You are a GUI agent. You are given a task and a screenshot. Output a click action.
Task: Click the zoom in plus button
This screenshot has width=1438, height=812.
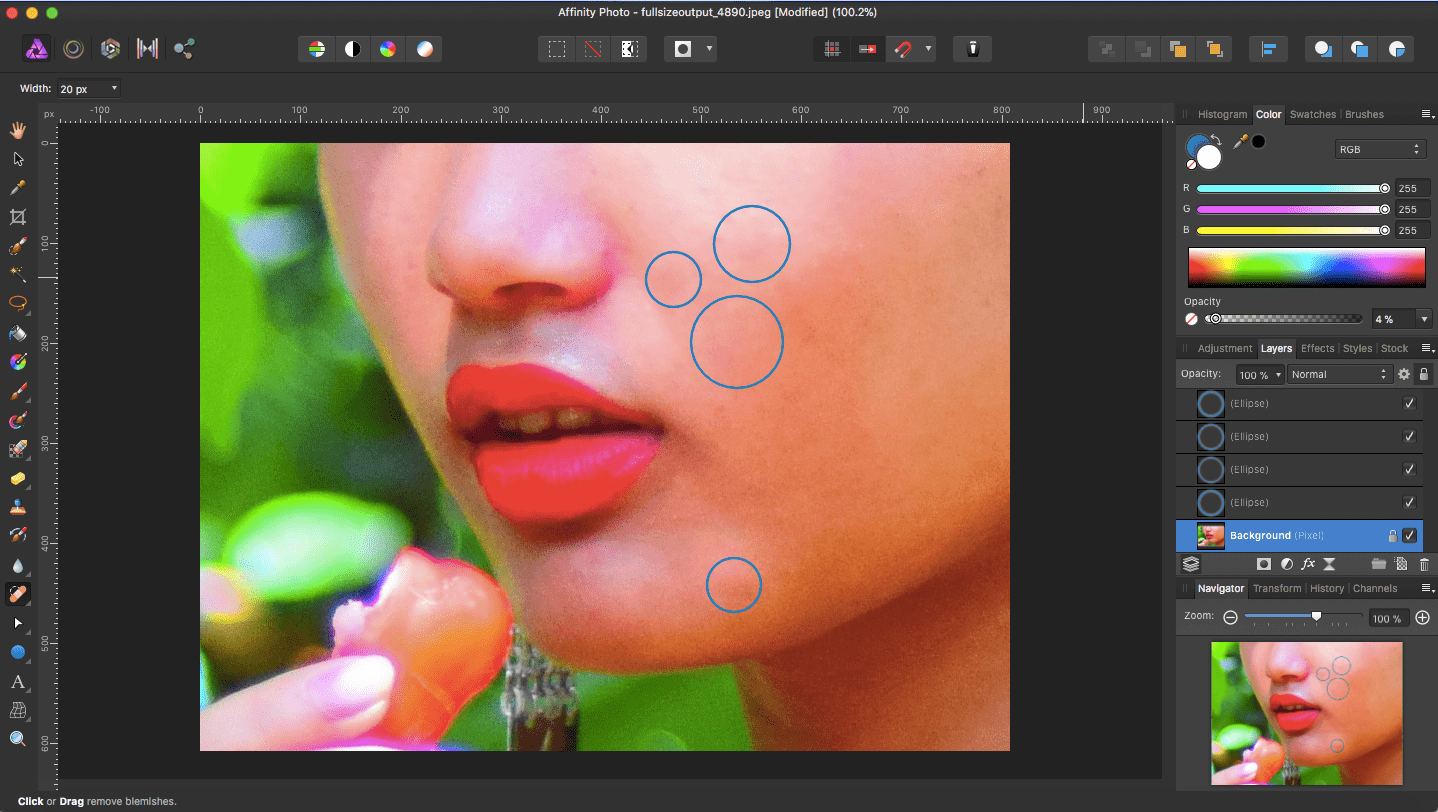point(1423,618)
